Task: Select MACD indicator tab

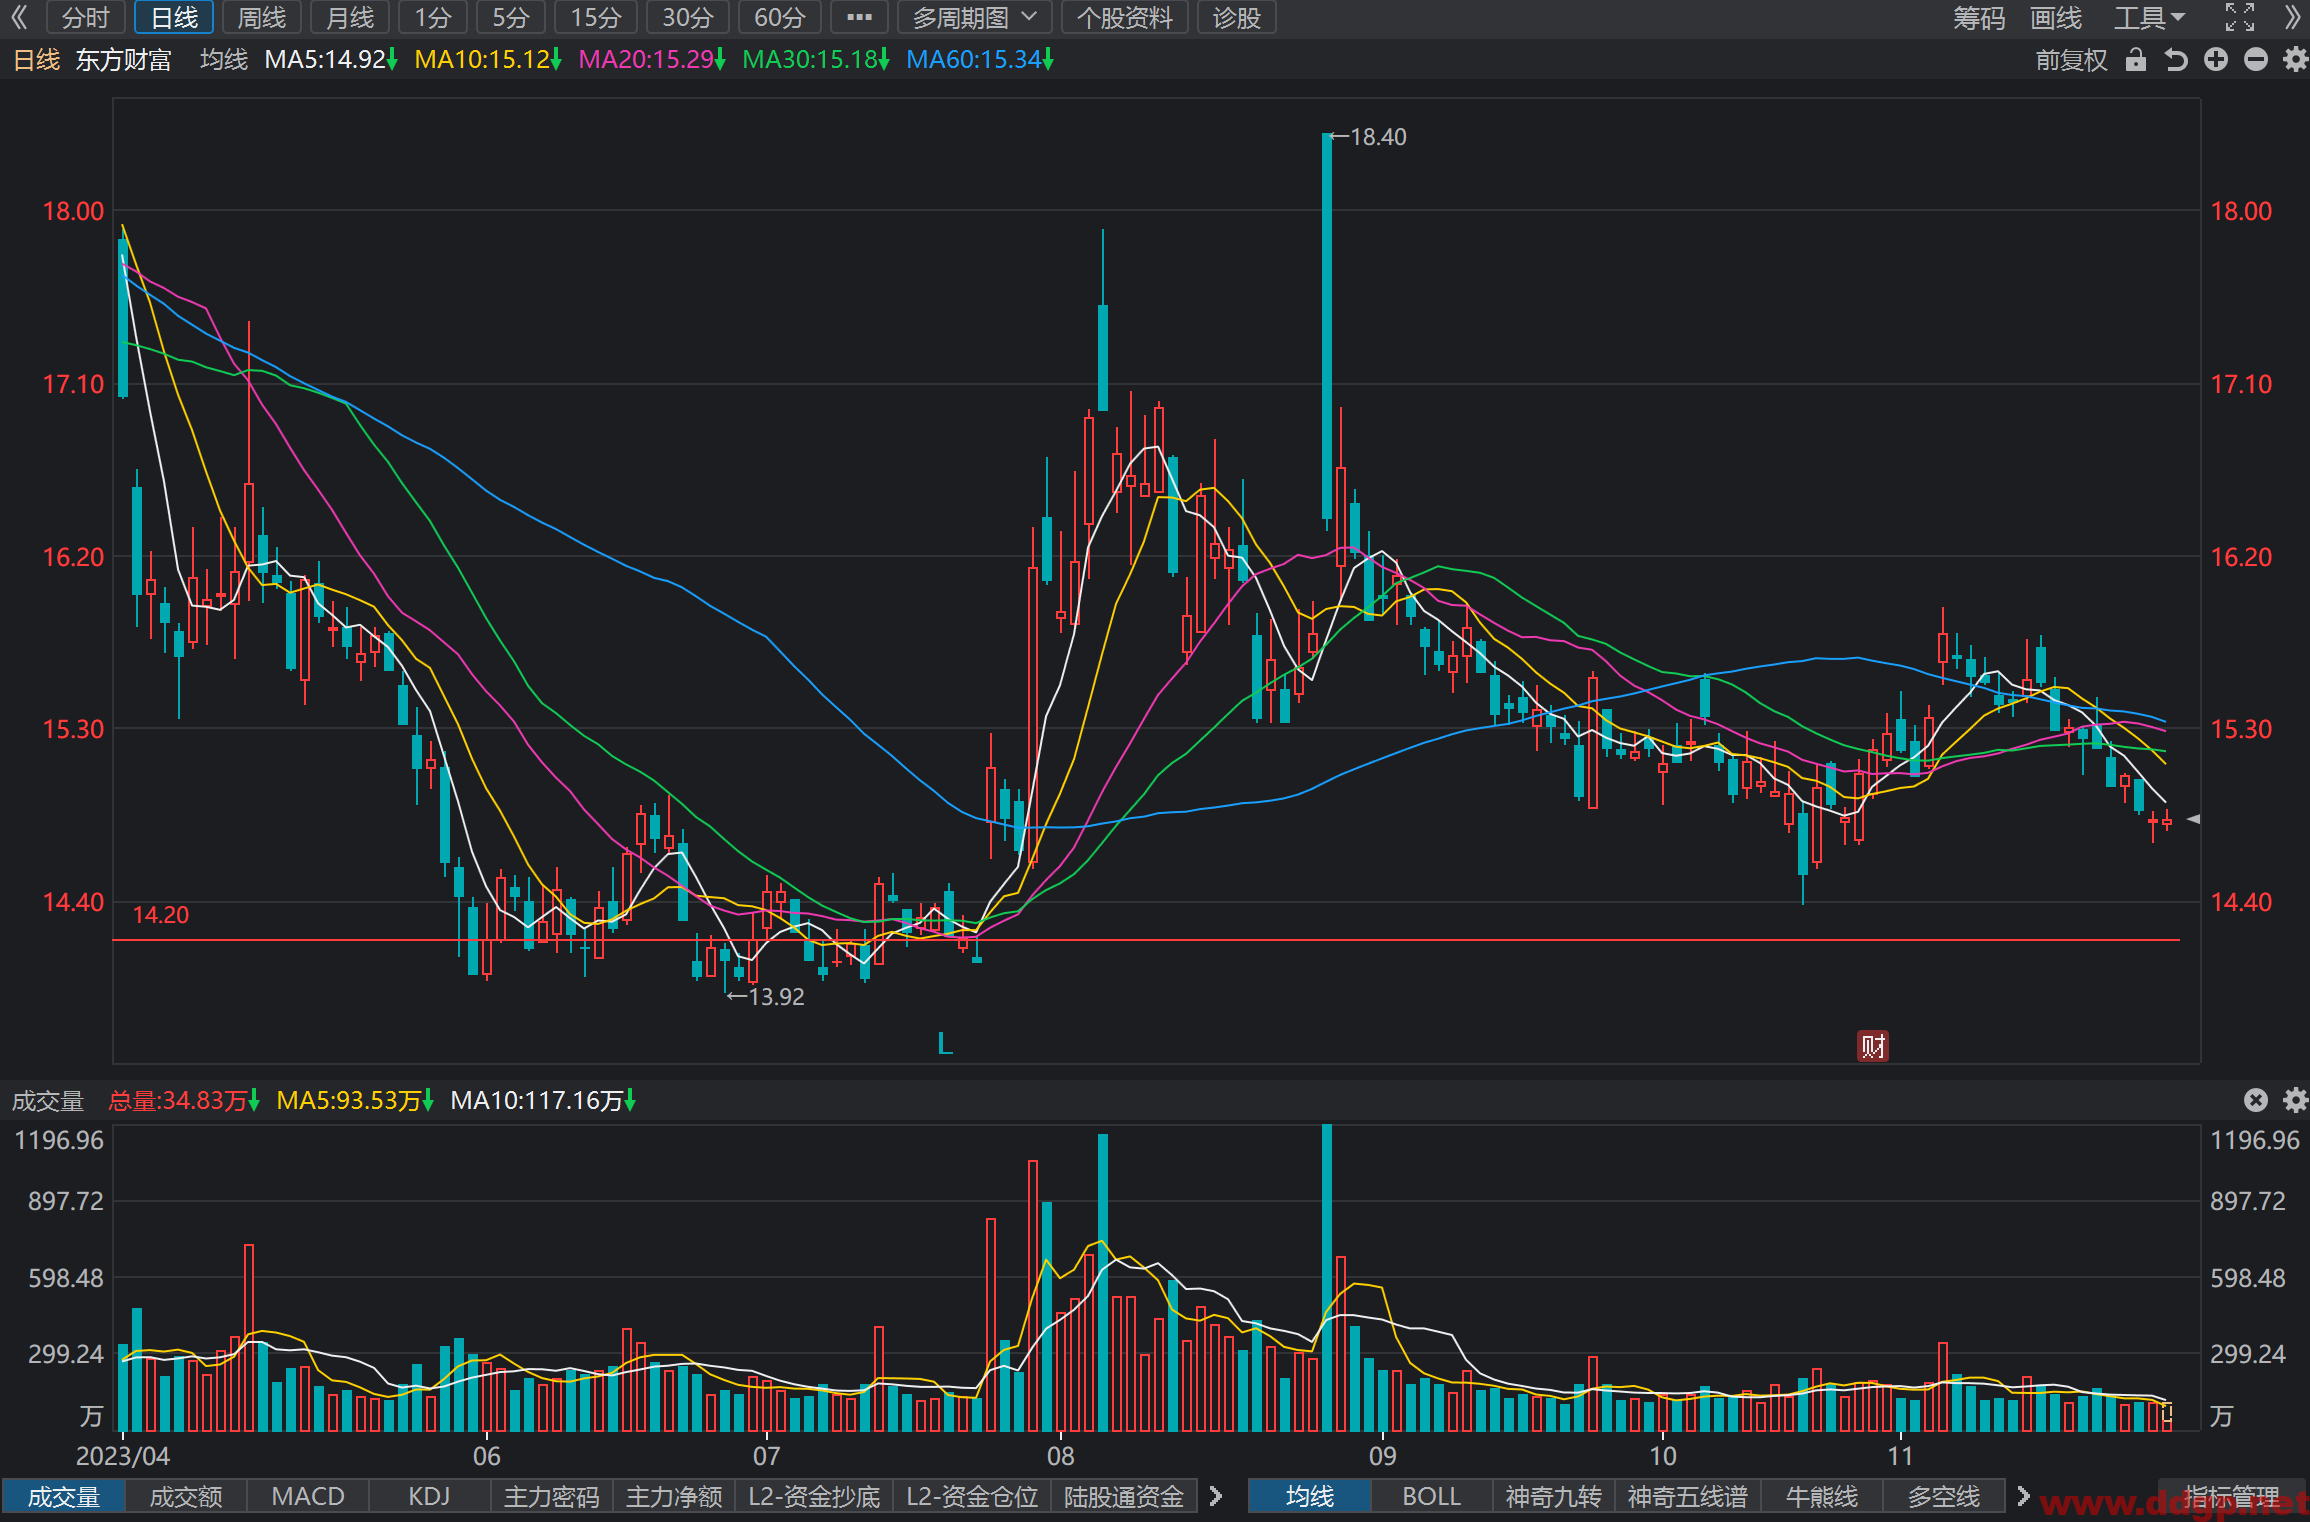Action: (308, 1496)
